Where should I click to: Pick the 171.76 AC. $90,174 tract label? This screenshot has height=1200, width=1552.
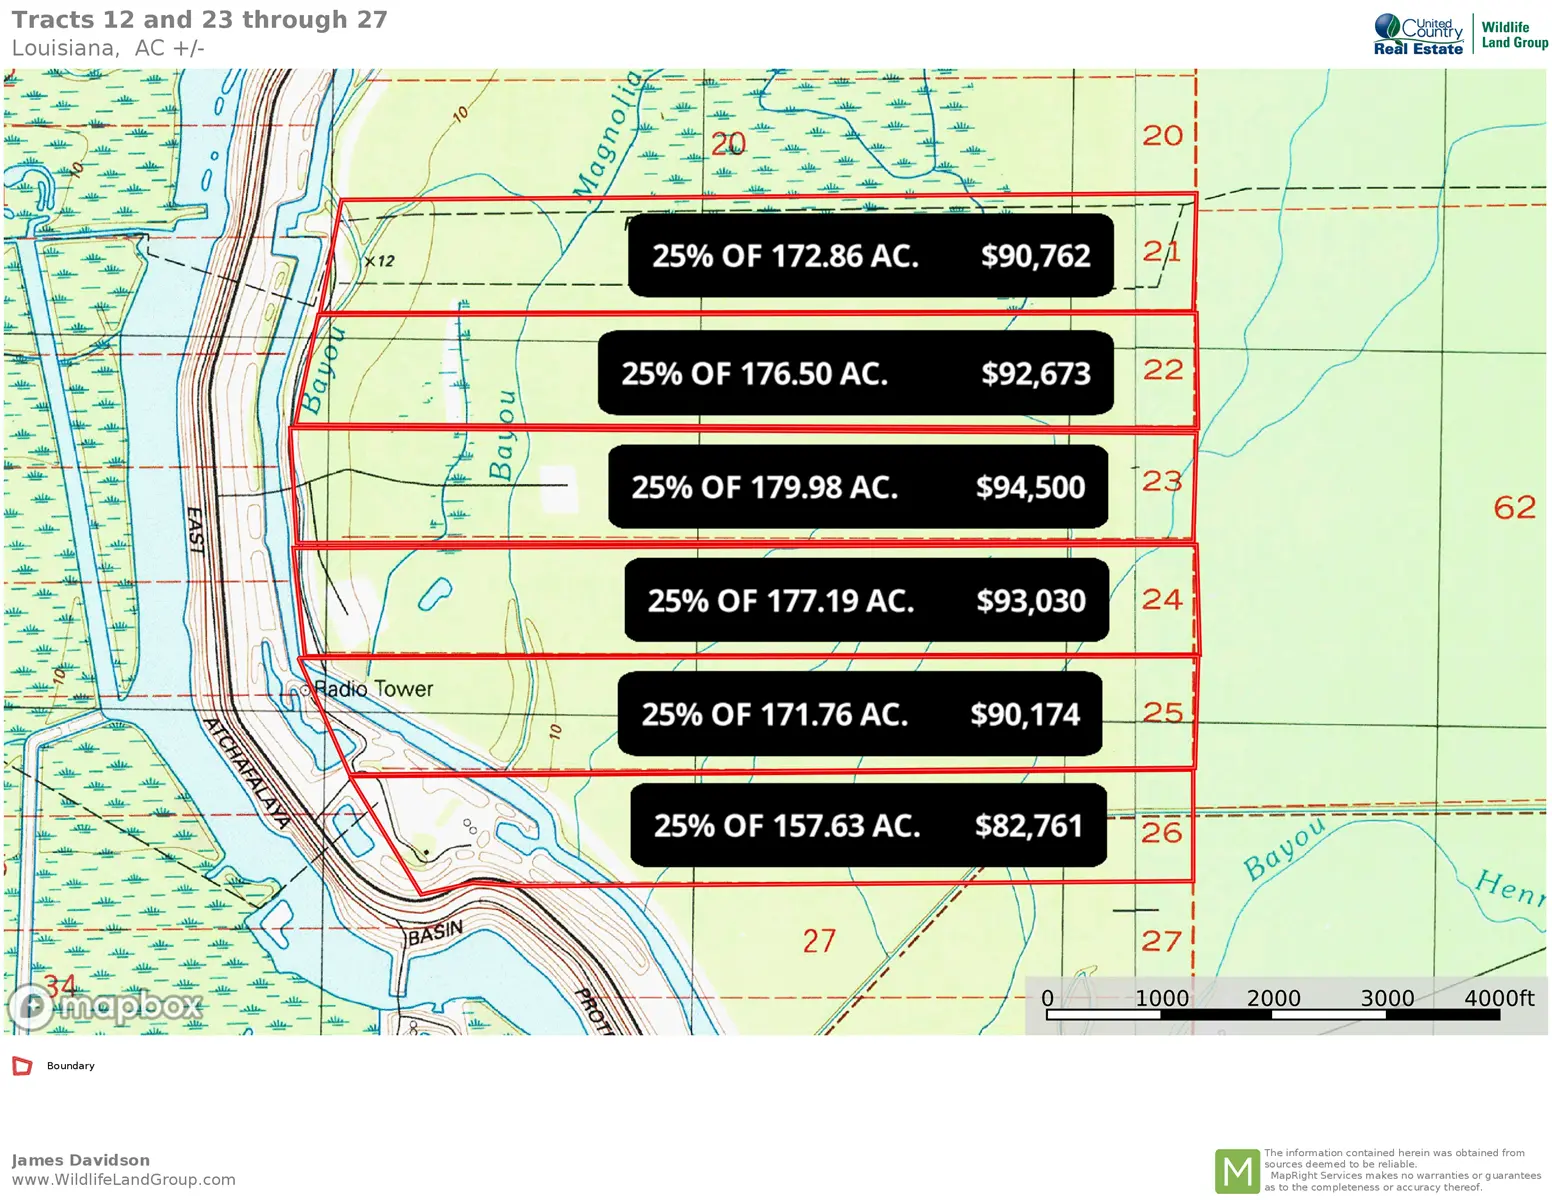point(859,714)
